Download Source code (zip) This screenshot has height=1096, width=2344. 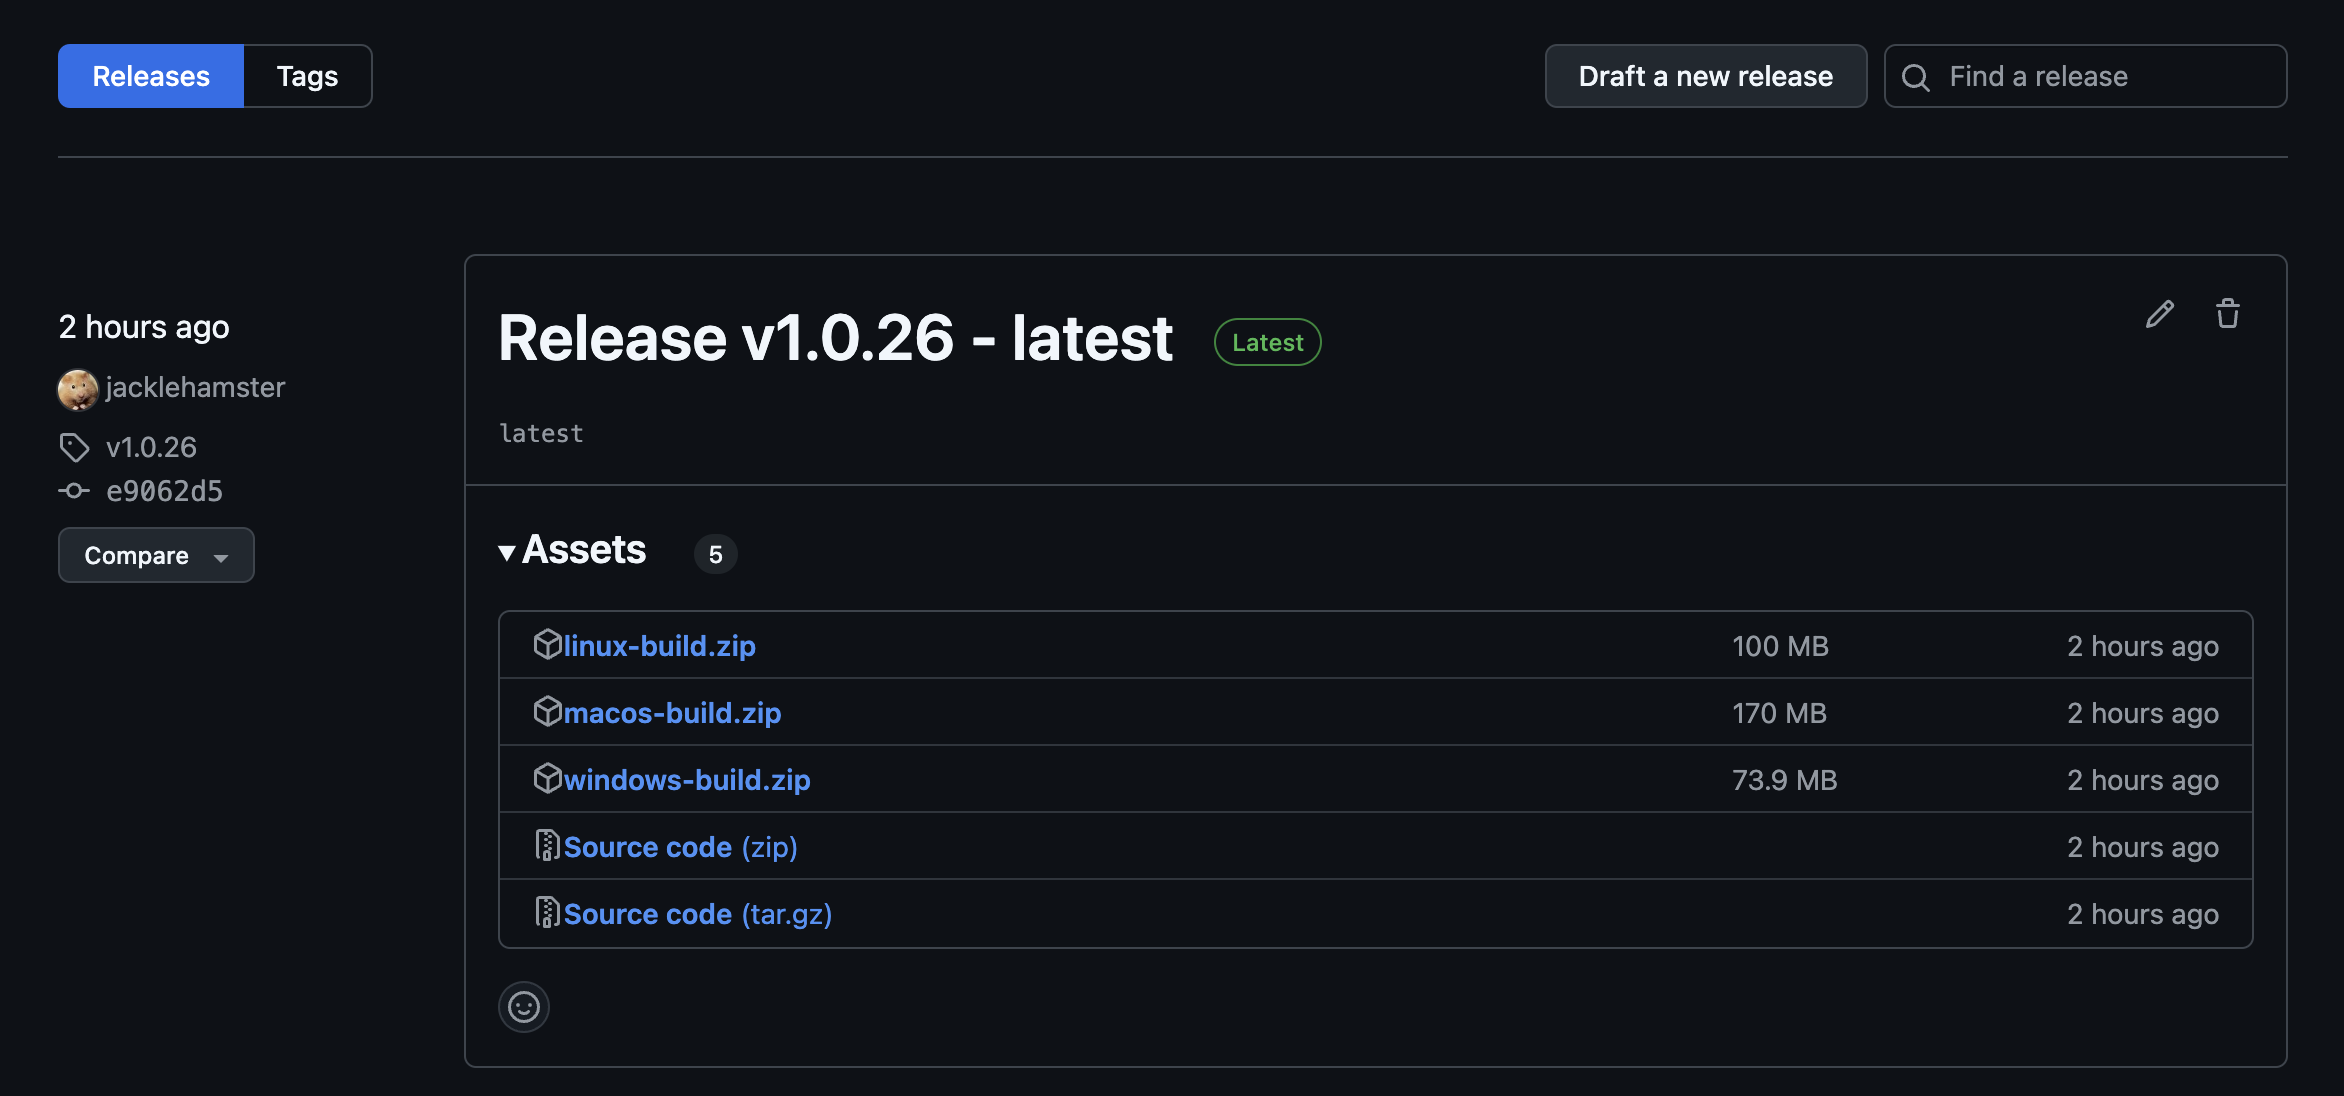pyautogui.click(x=681, y=847)
